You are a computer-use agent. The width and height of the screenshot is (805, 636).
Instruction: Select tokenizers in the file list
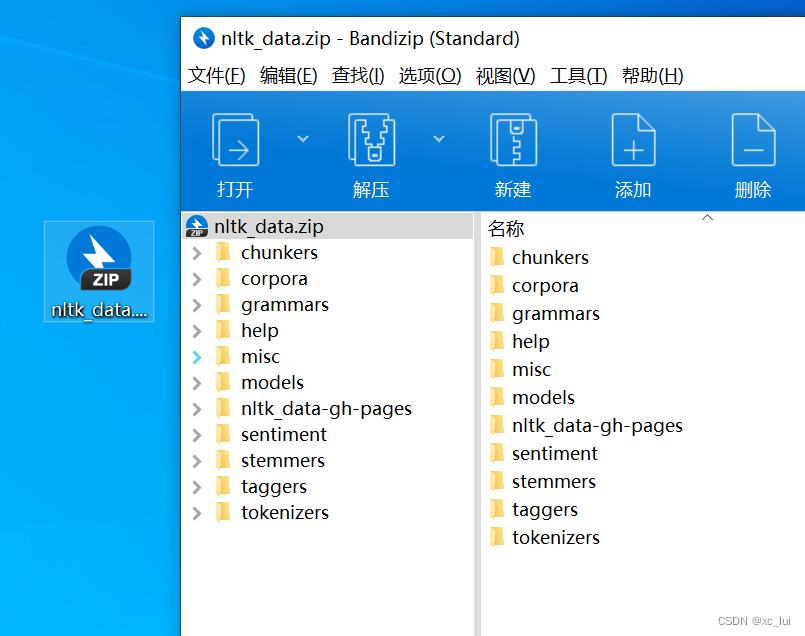(x=544, y=537)
